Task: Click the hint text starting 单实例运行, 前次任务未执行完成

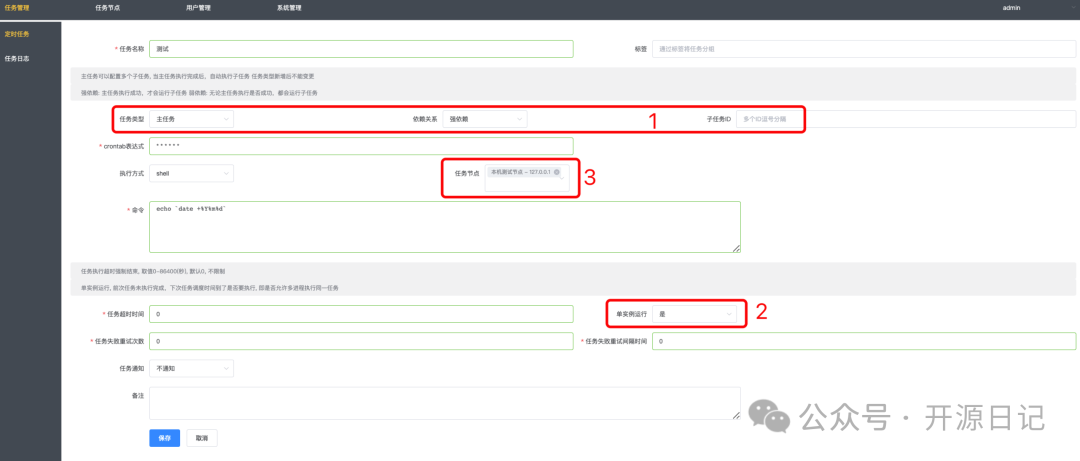Action: click(209, 287)
